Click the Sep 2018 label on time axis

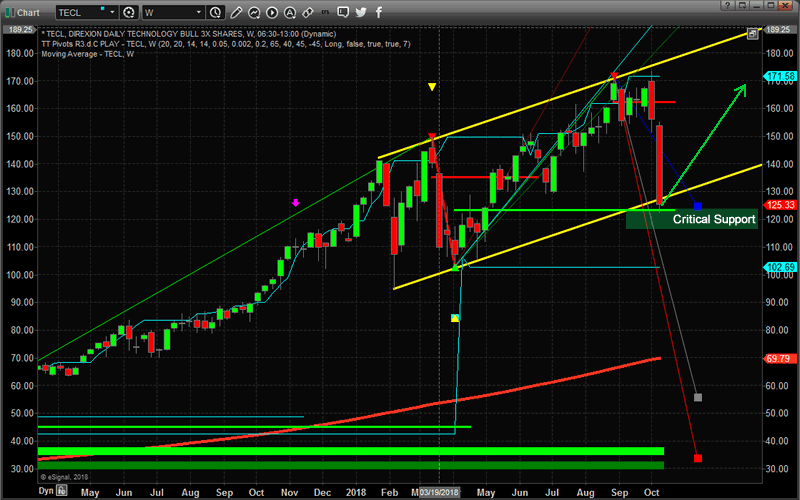pos(619,492)
